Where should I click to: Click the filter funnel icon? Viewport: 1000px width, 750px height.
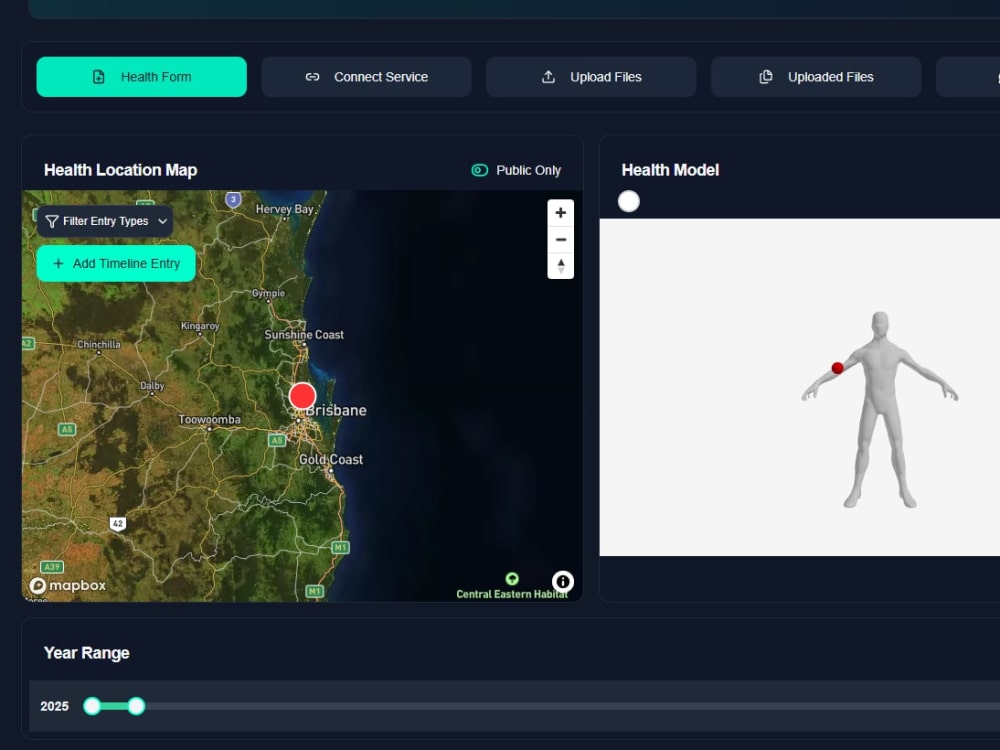[52, 221]
